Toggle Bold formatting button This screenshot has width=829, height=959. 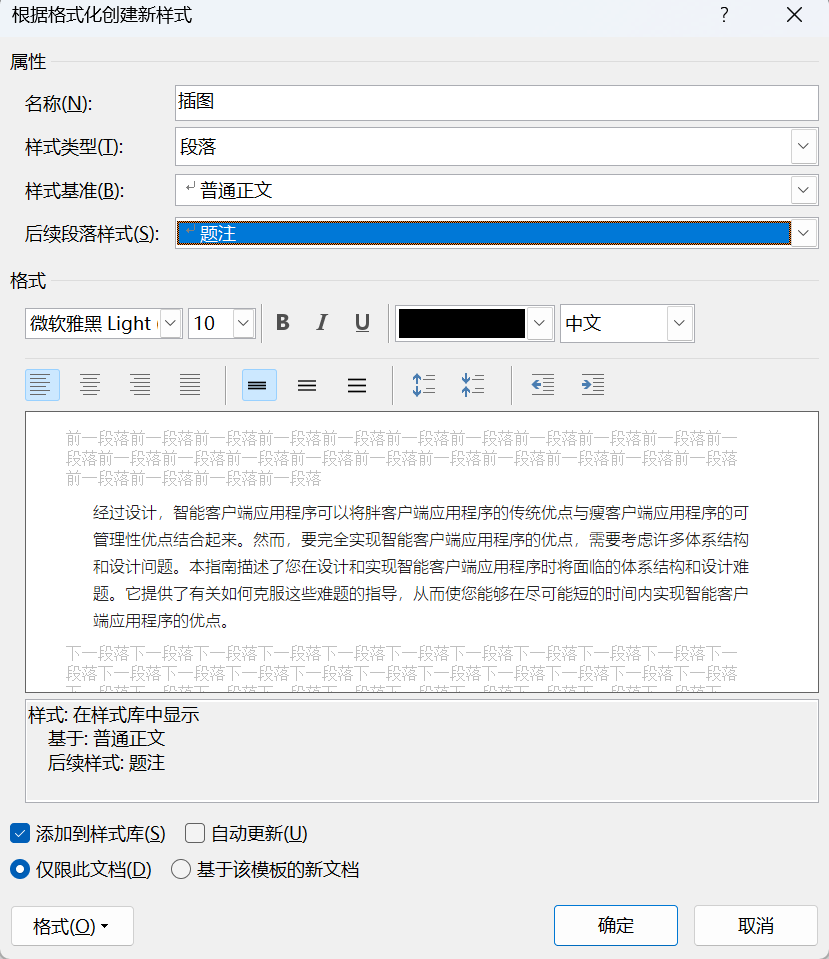coord(283,323)
